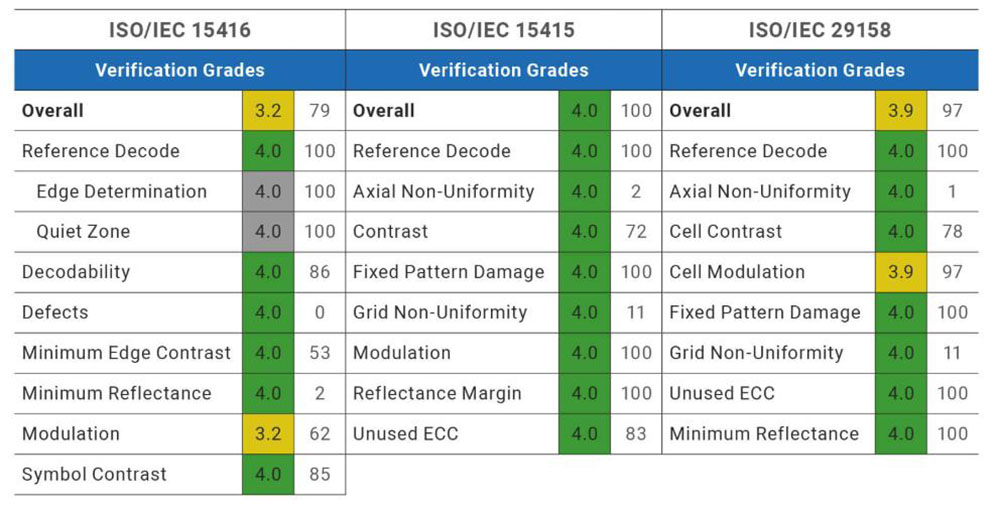1000x512 pixels.
Task: Click the yellow 3.2 Overall grade cell
Action: click(268, 111)
